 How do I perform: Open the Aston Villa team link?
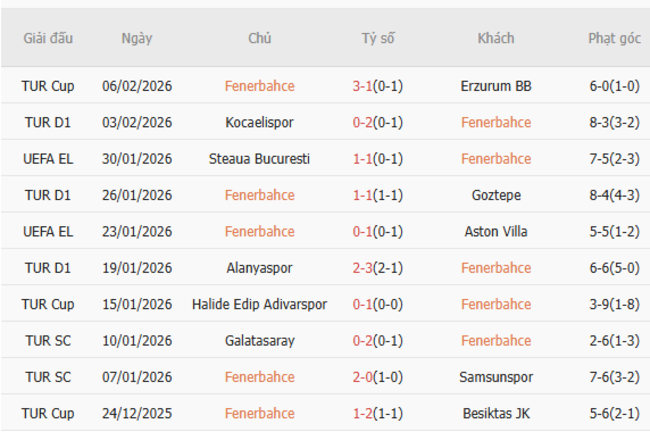pos(496,231)
